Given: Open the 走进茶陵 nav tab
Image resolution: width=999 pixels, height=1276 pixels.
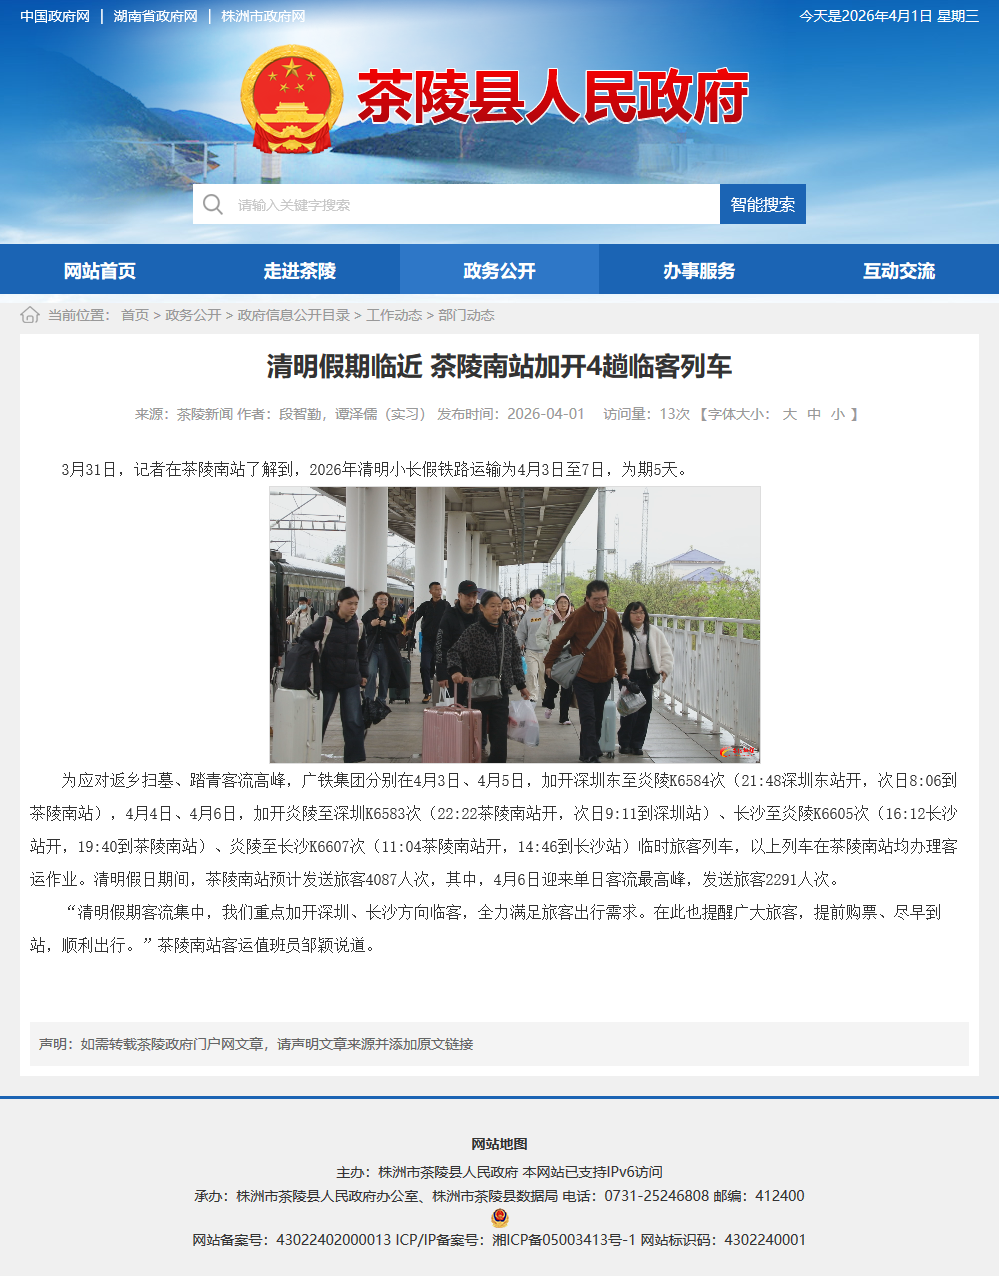Looking at the screenshot, I should 300,270.
